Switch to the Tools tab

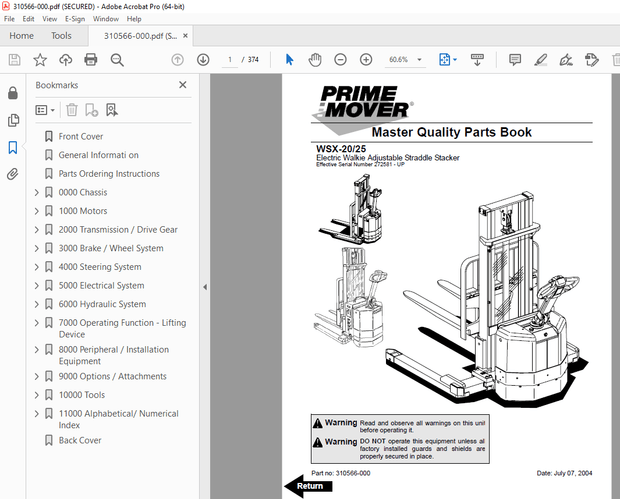click(x=61, y=36)
